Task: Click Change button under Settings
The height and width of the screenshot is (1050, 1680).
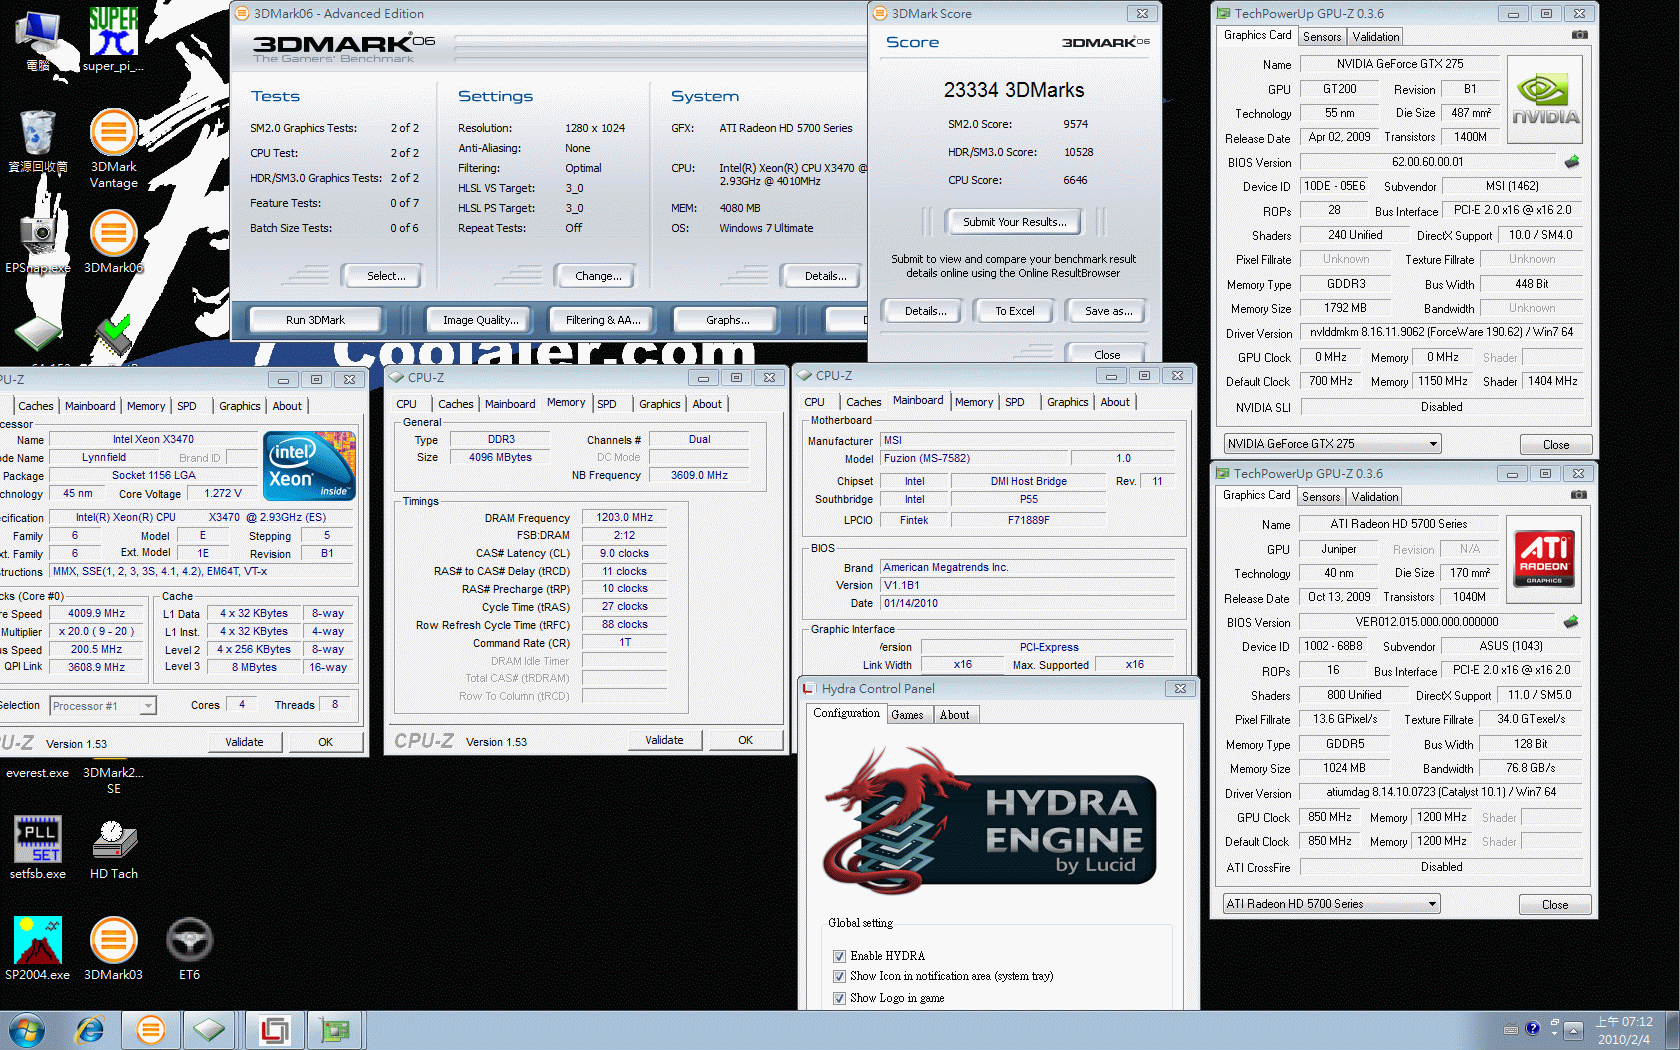Action: [x=598, y=276]
